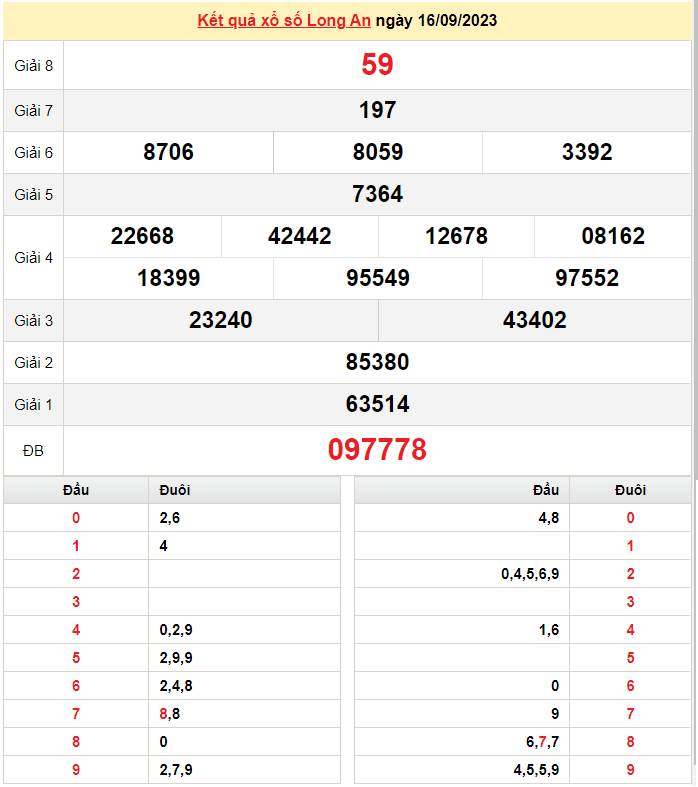
Task: Select the Giải 5 number 7364
Action: [x=377, y=194]
